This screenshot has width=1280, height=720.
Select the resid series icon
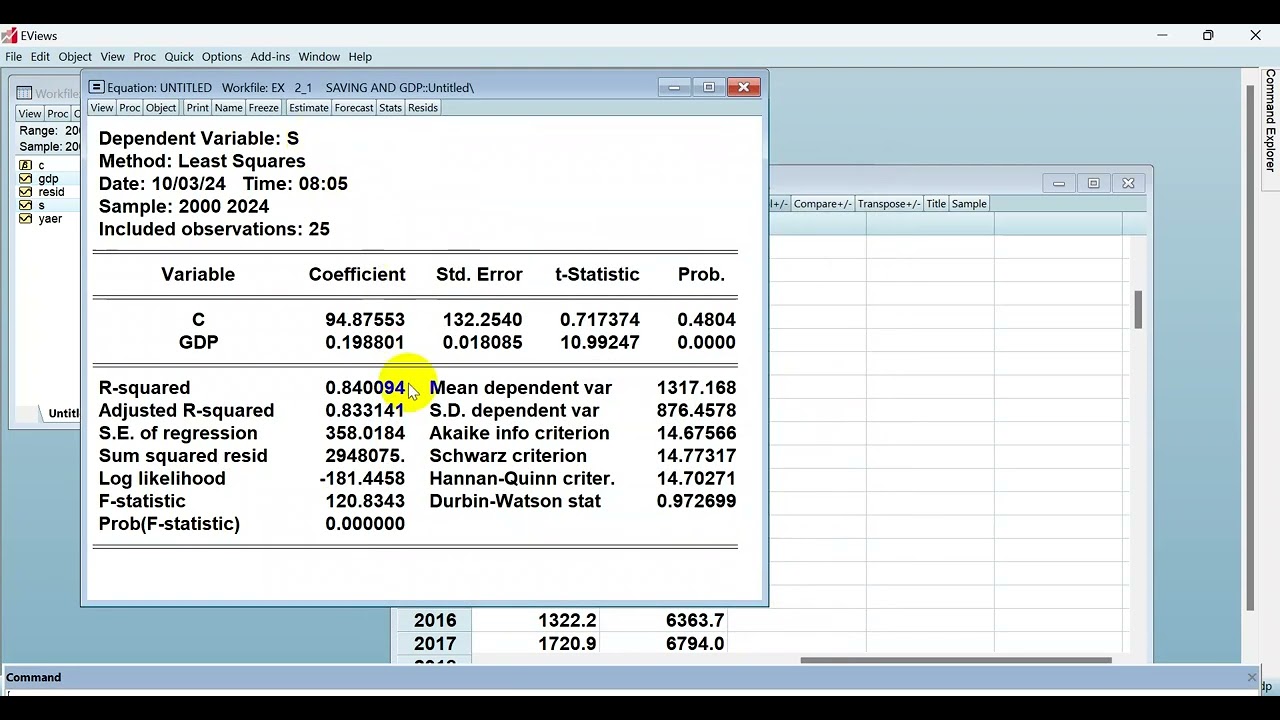25,192
